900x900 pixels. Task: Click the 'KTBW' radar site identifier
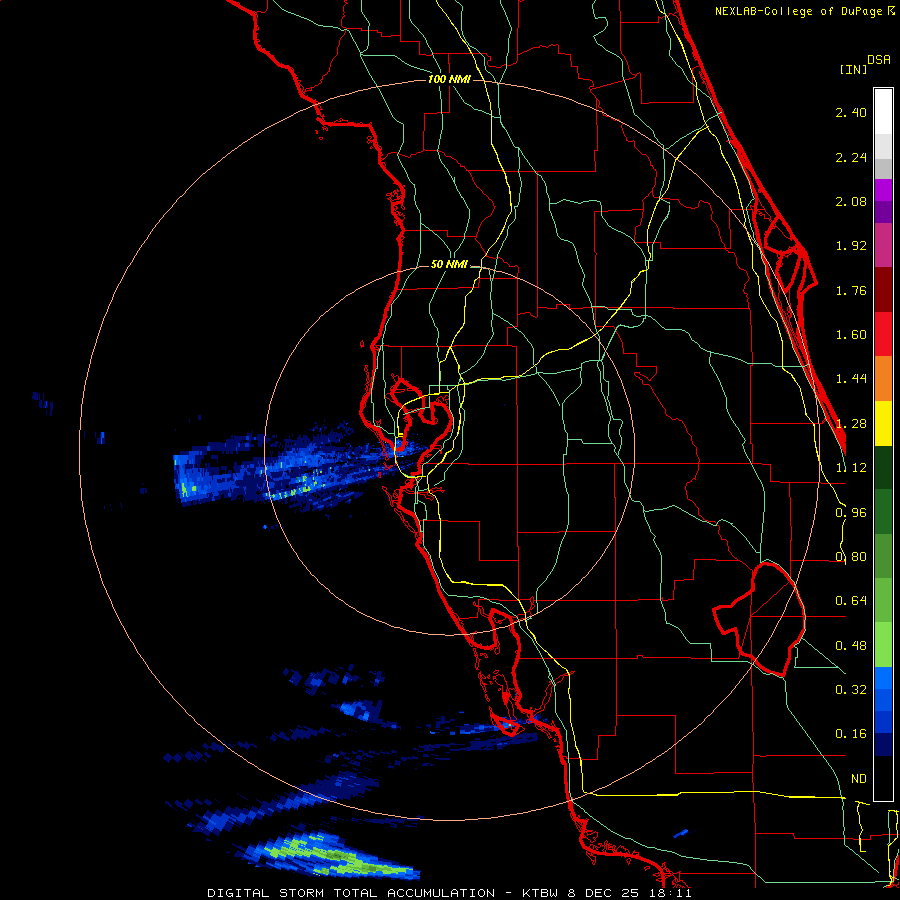click(542, 893)
